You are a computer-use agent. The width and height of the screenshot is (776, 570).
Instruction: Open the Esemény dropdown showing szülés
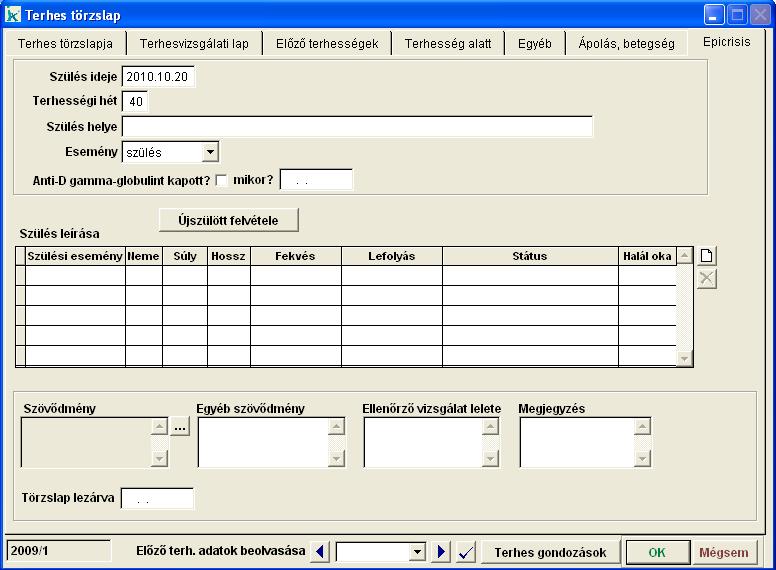coord(210,152)
